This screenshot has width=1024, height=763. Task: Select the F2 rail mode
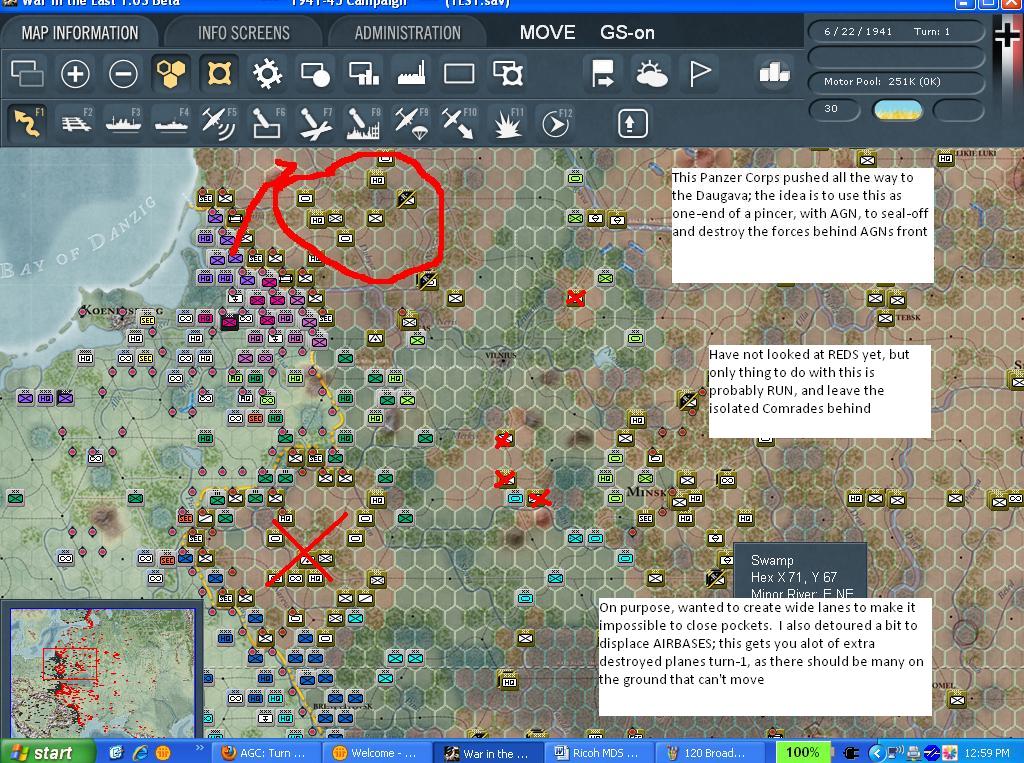pos(76,123)
